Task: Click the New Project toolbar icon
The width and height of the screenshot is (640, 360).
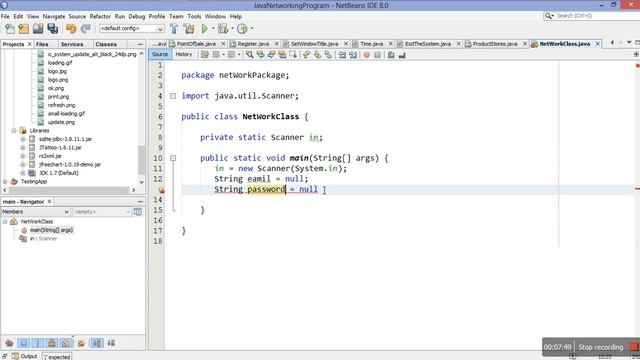Action: pos(24,29)
